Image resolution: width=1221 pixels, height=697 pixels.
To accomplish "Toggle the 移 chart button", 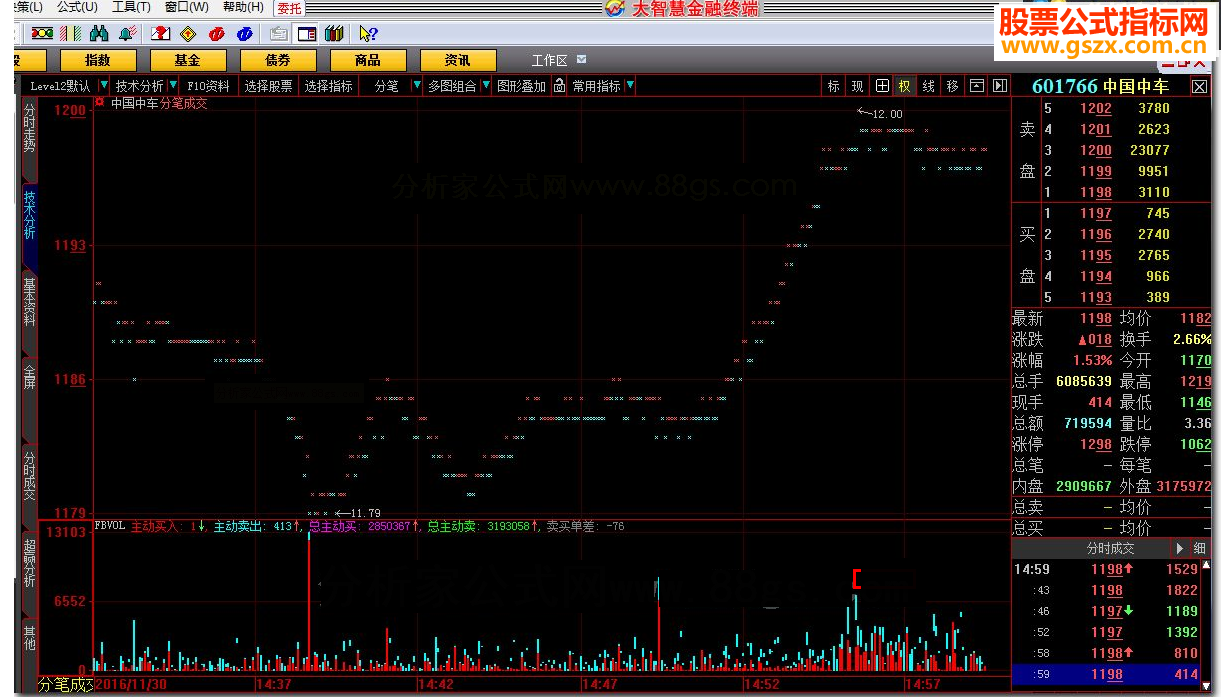I will [952, 86].
